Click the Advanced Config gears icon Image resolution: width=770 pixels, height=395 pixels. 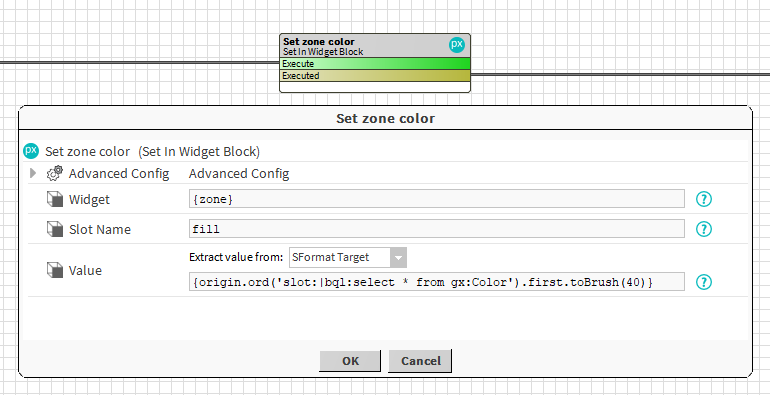55,173
